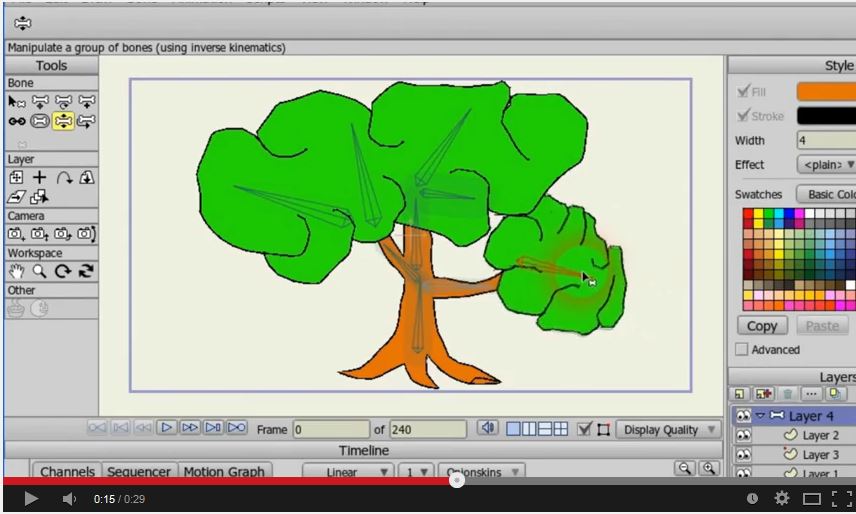Select the Select Bone tool
Viewport: 856px width, 514px height.
coord(16,101)
